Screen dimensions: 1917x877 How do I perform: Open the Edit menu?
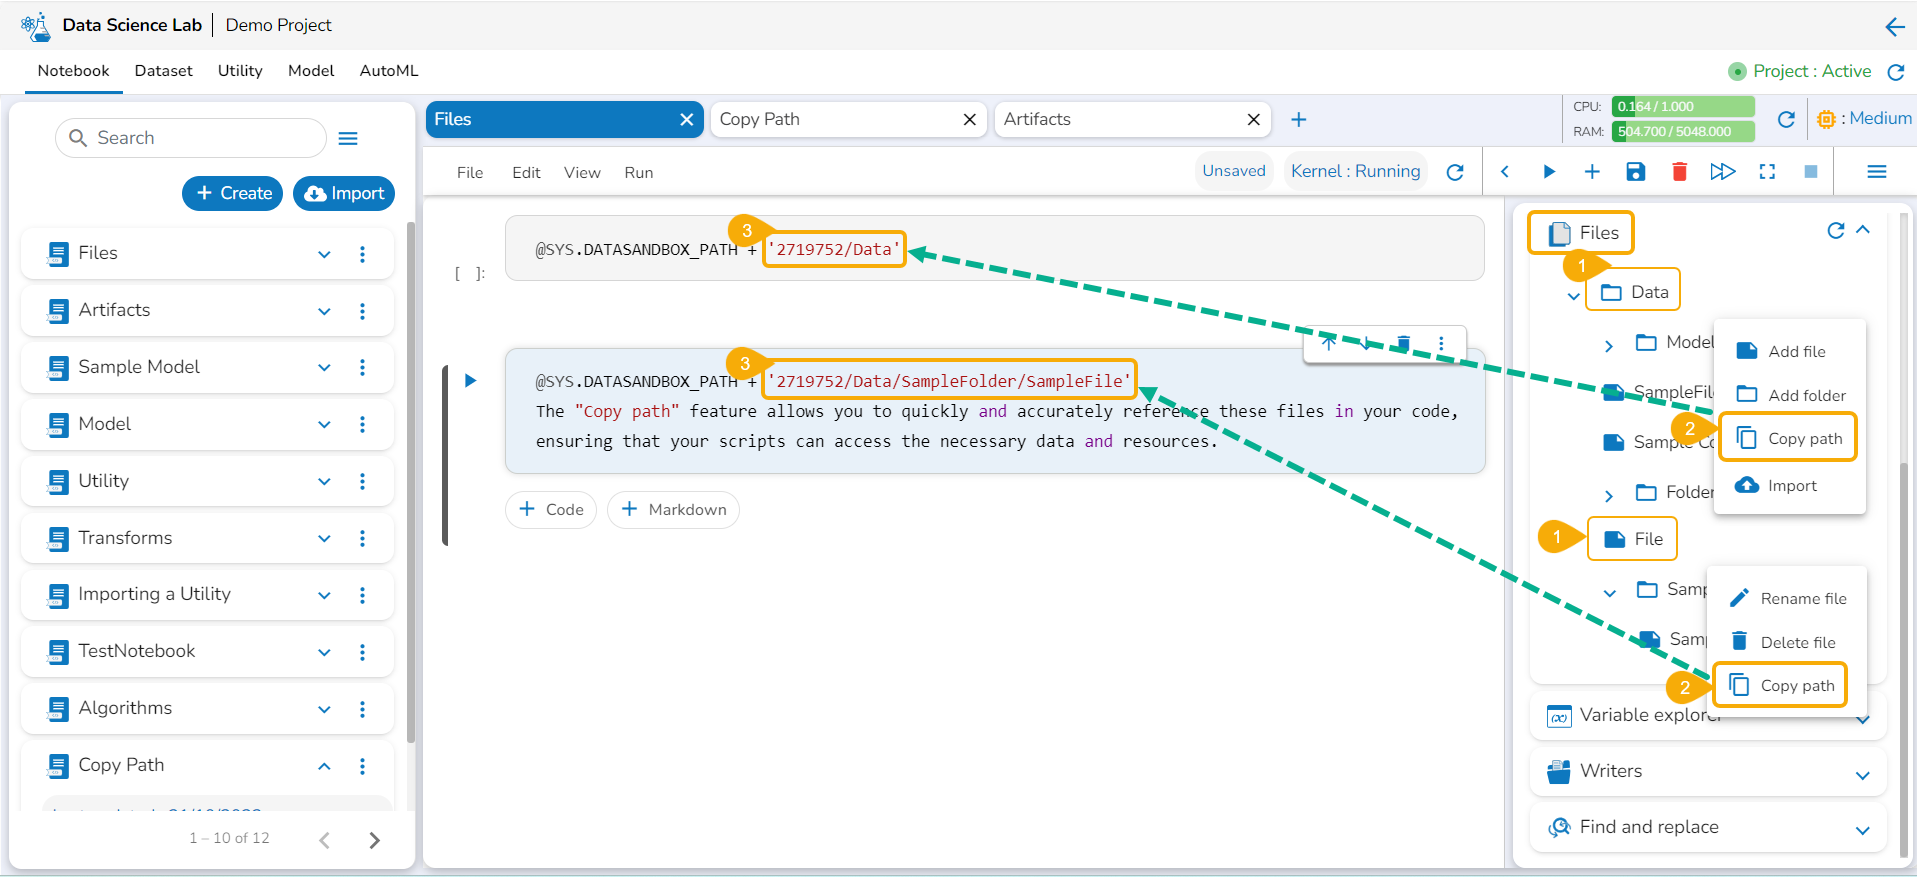526,173
